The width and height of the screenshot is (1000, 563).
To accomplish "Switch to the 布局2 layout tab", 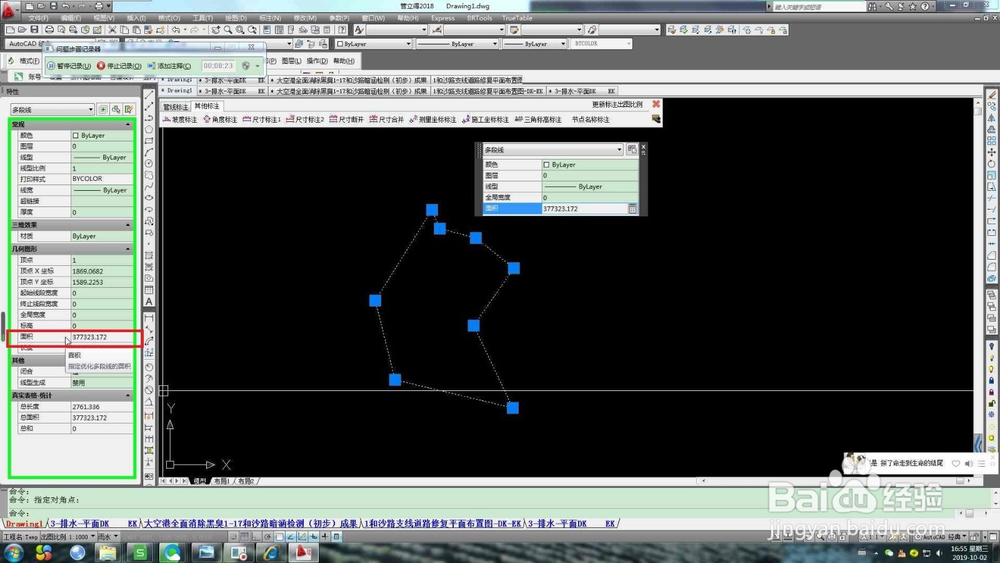I will click(246, 481).
